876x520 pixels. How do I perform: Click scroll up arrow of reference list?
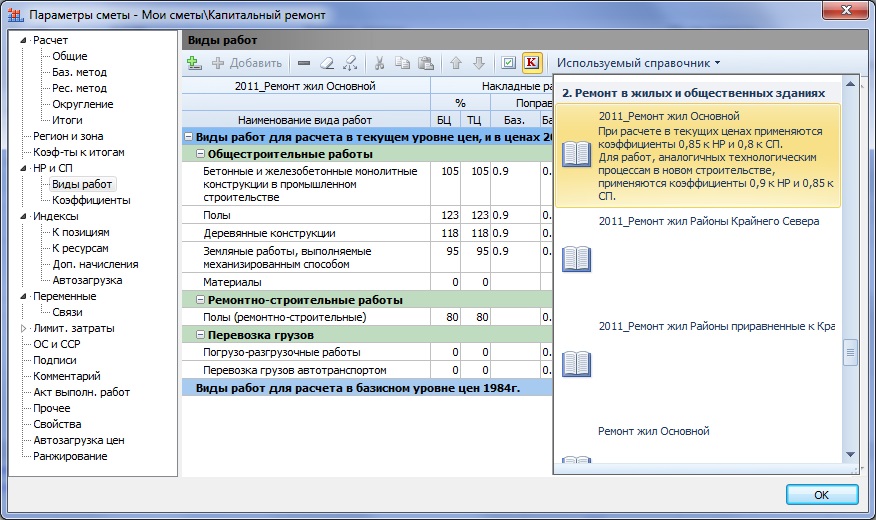[x=850, y=84]
